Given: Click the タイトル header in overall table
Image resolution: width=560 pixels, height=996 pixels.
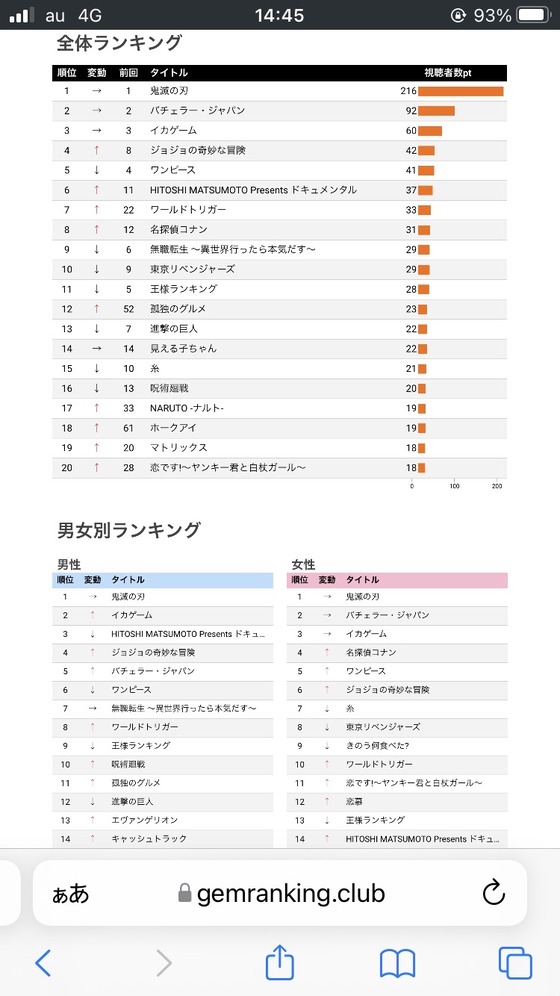Looking at the screenshot, I should pos(169,73).
